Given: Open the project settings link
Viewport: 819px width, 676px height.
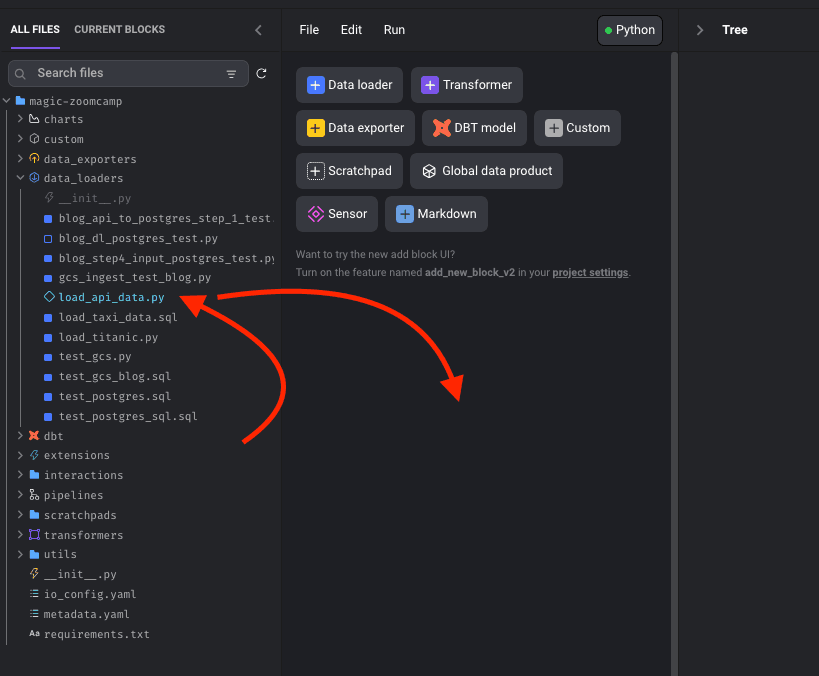Looking at the screenshot, I should pos(590,273).
